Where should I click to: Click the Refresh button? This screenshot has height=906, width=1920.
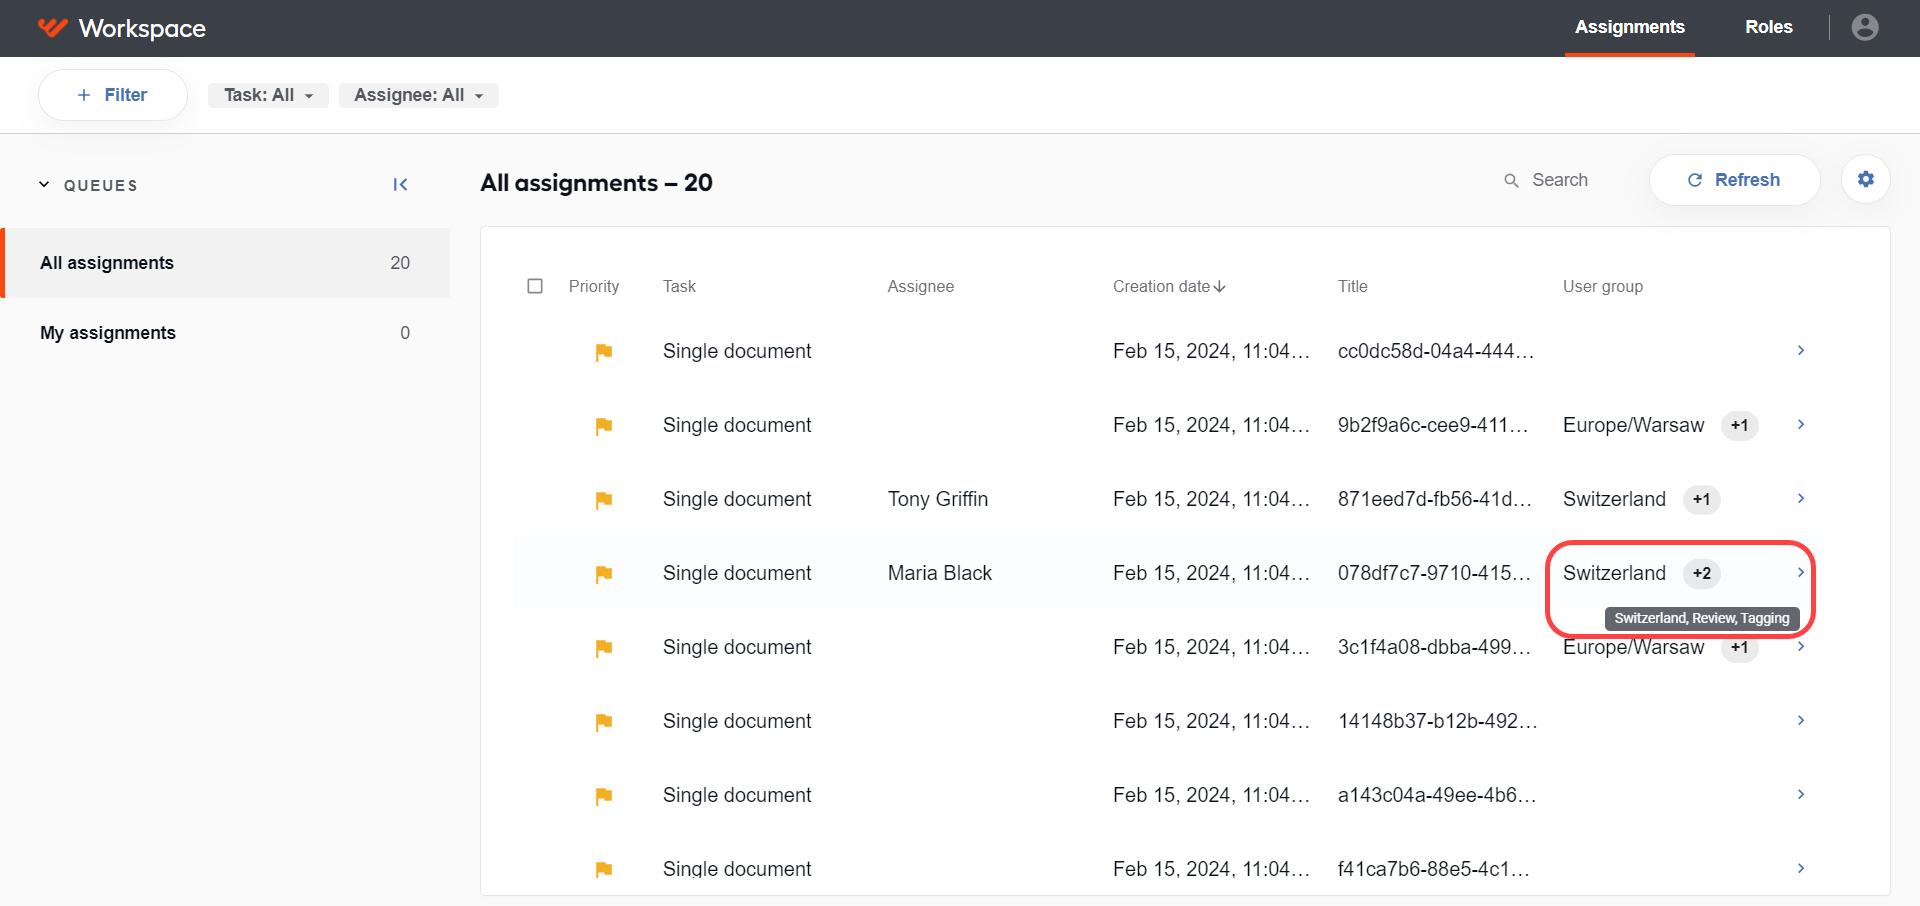tap(1734, 180)
